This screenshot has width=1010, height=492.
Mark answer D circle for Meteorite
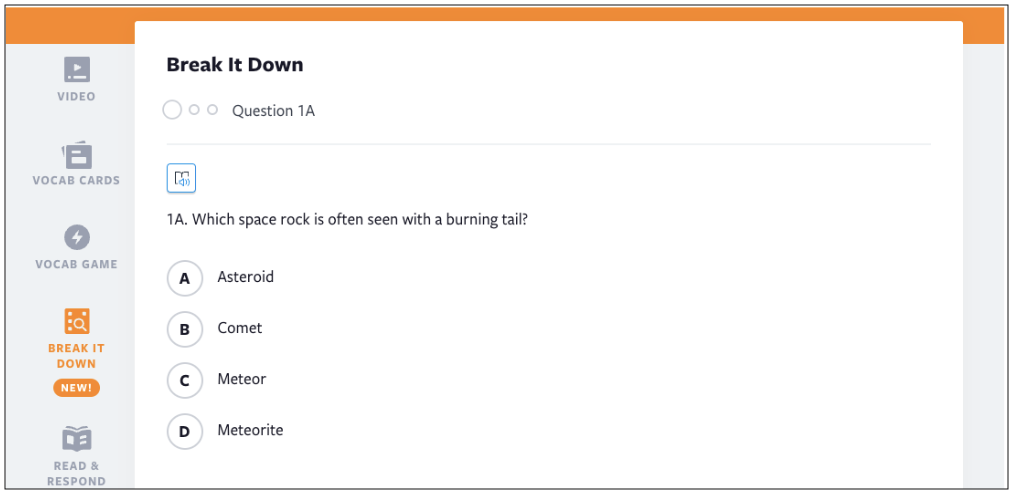(x=184, y=432)
